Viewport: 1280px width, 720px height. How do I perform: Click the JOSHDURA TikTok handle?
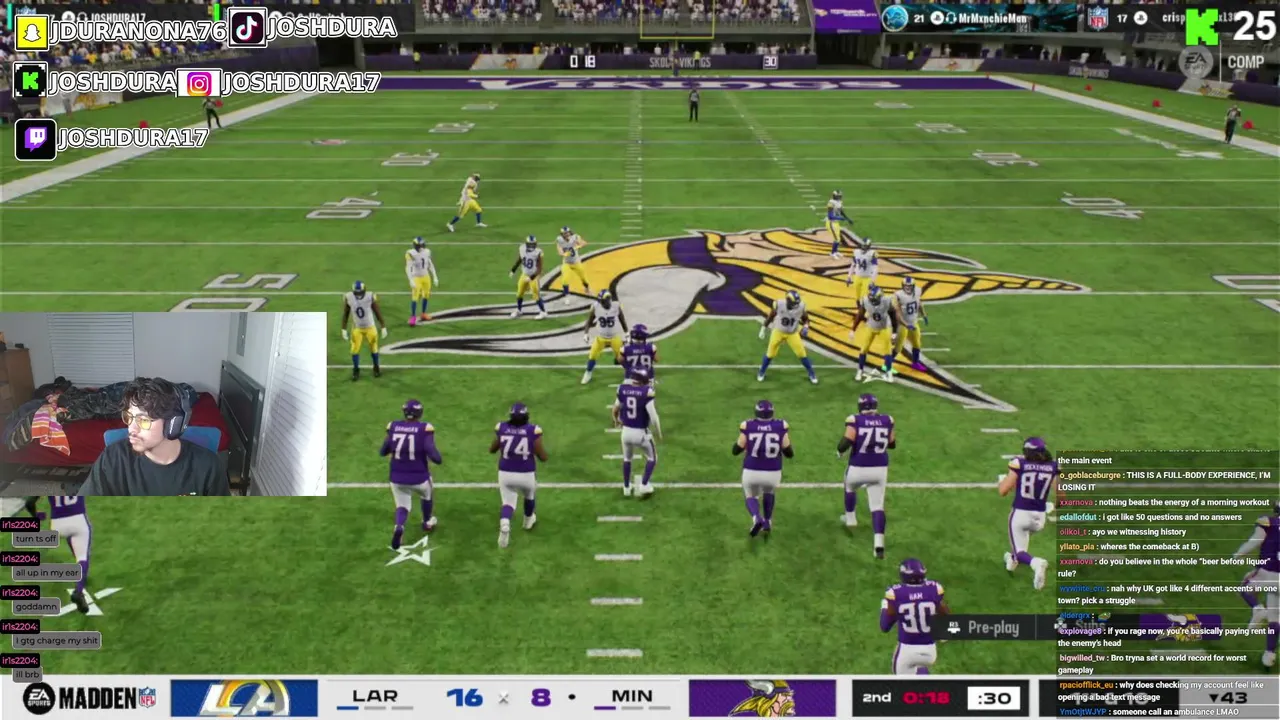[331, 27]
